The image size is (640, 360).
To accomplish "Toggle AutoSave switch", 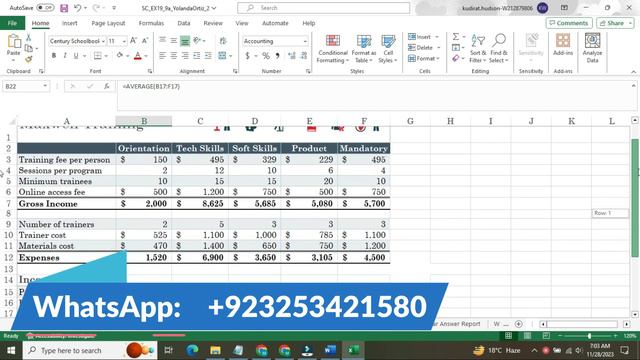I will [x=45, y=8].
